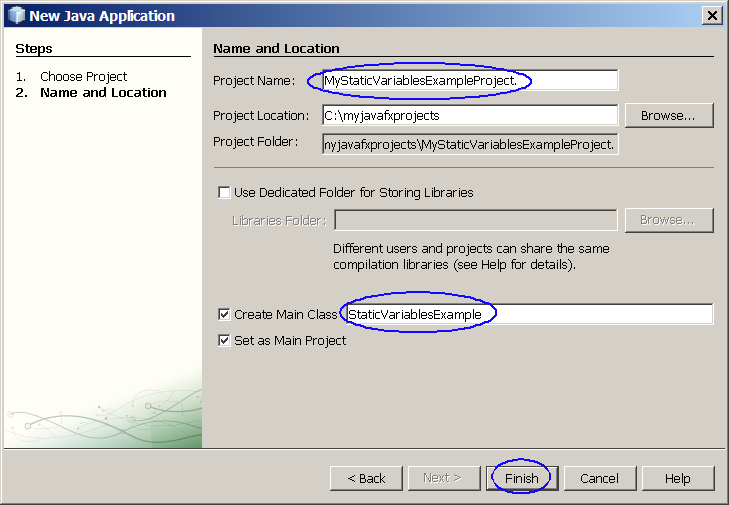Click the Project Folder: label
The image size is (729, 505).
[x=256, y=141]
